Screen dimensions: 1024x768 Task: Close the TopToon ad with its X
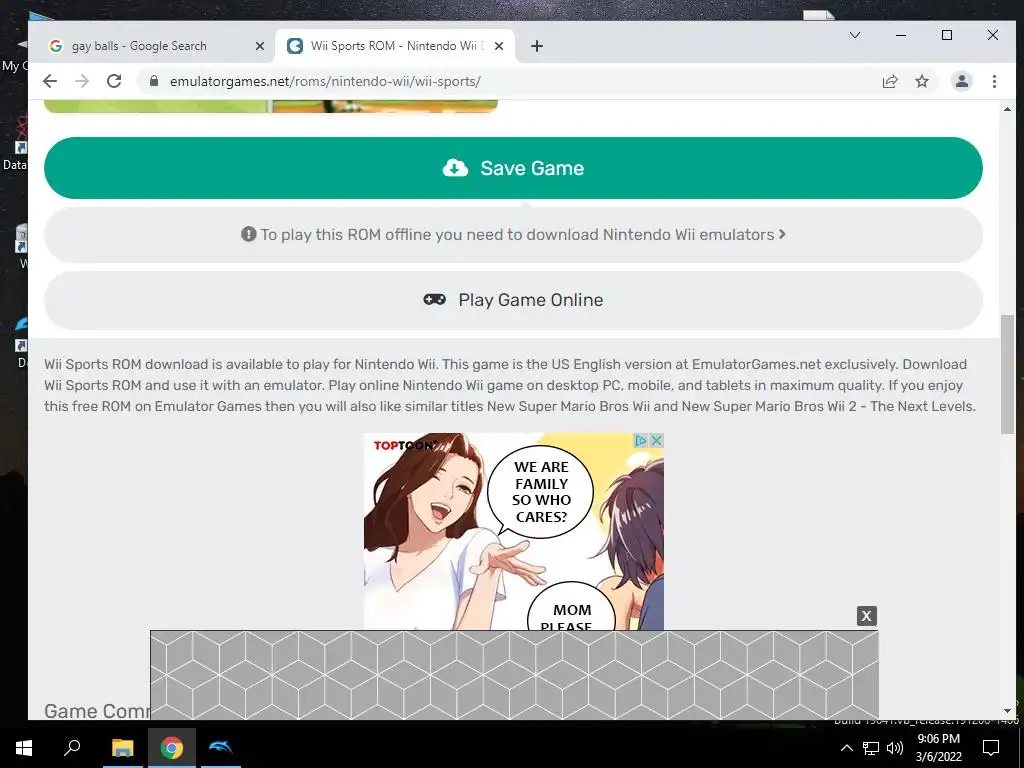(656, 441)
